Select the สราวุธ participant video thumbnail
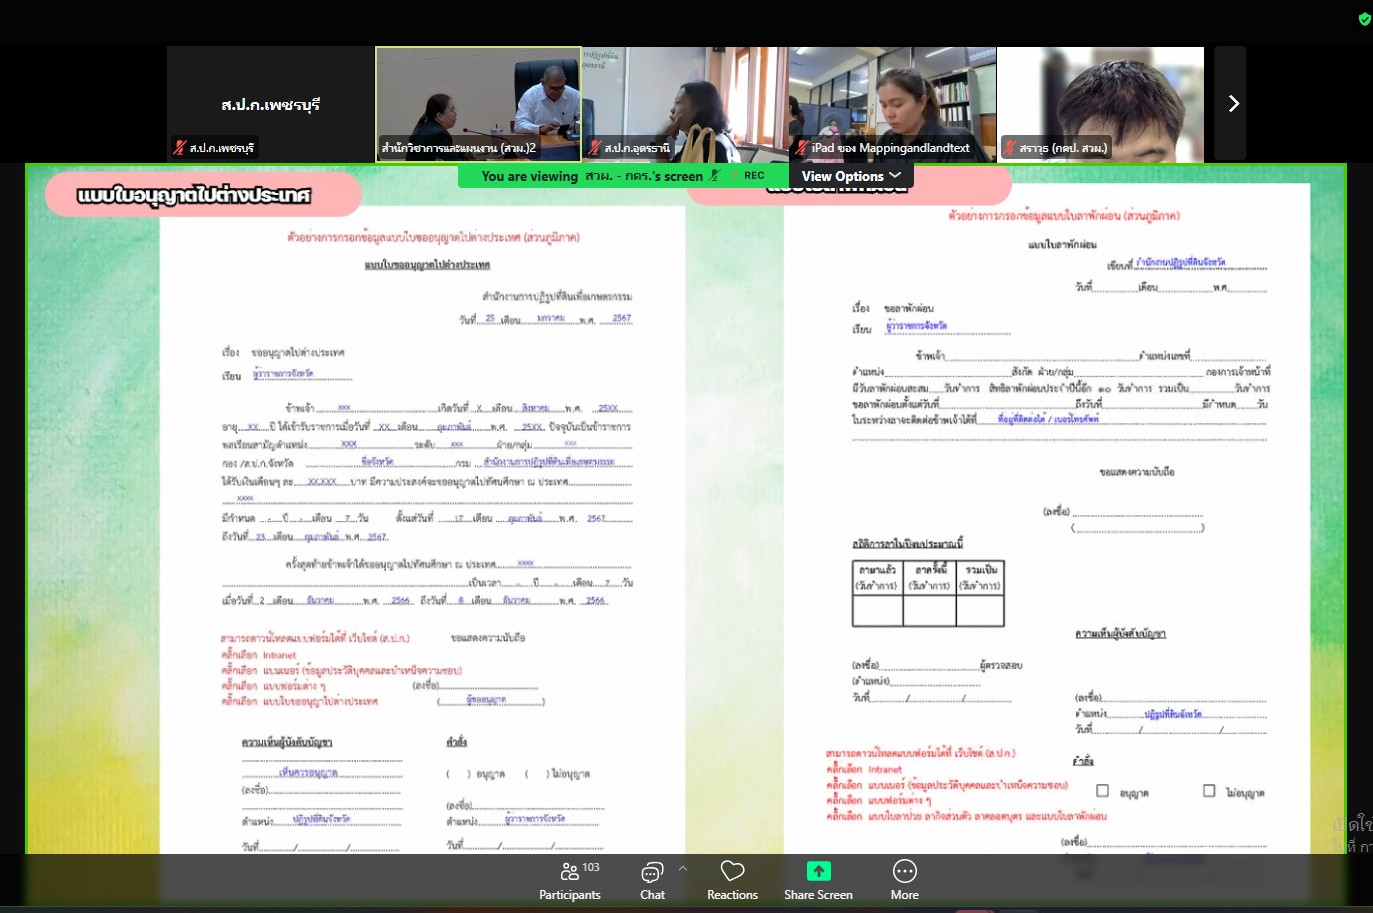Image resolution: width=1373 pixels, height=913 pixels. [1100, 104]
